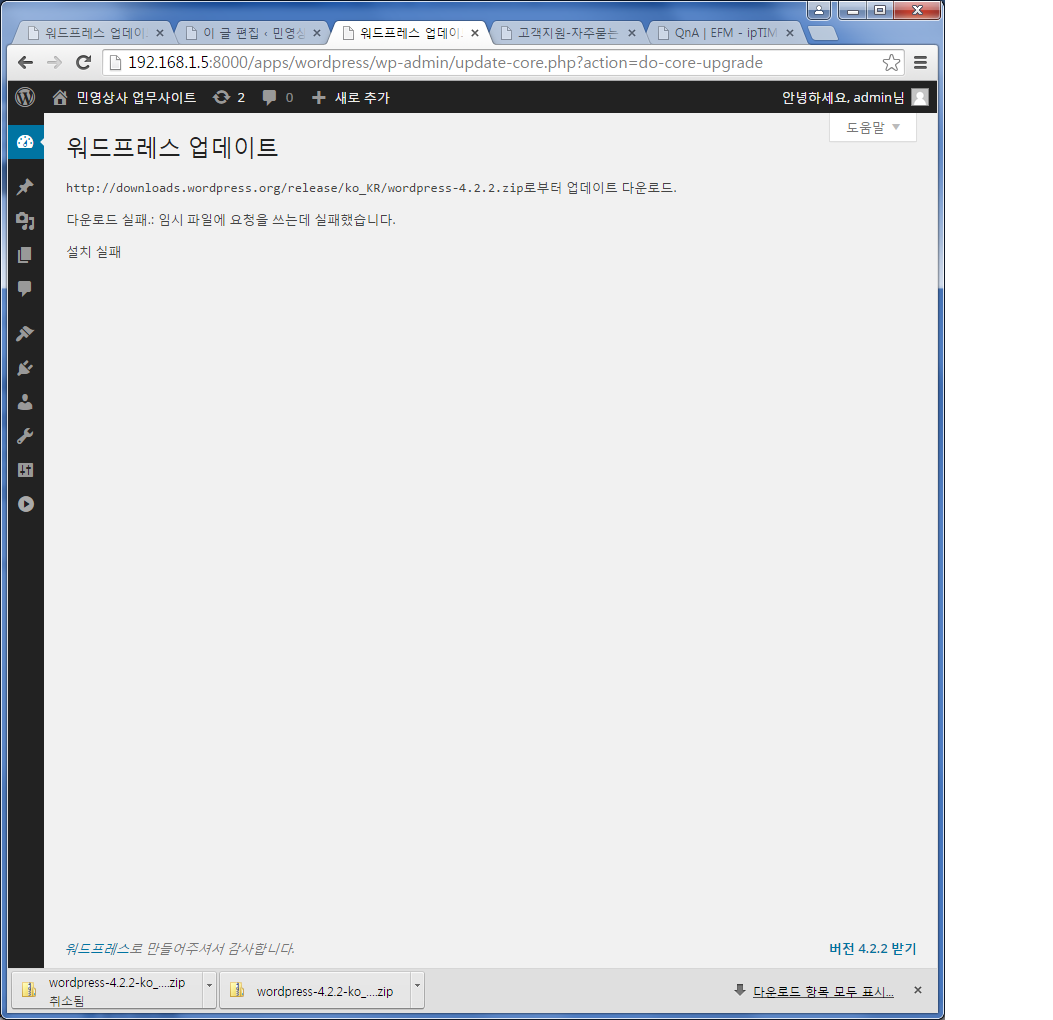Click the Chrome user profile icon

(819, 10)
